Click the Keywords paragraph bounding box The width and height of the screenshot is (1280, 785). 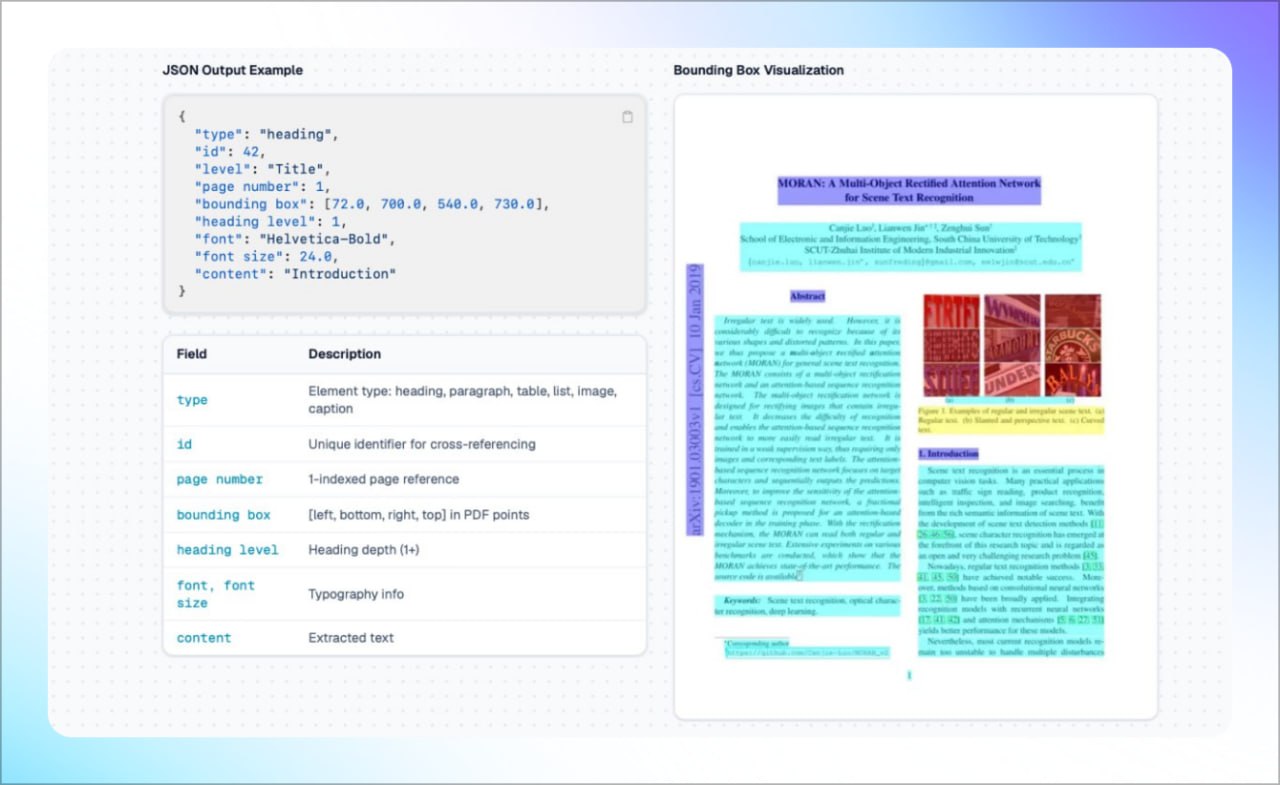click(807, 605)
